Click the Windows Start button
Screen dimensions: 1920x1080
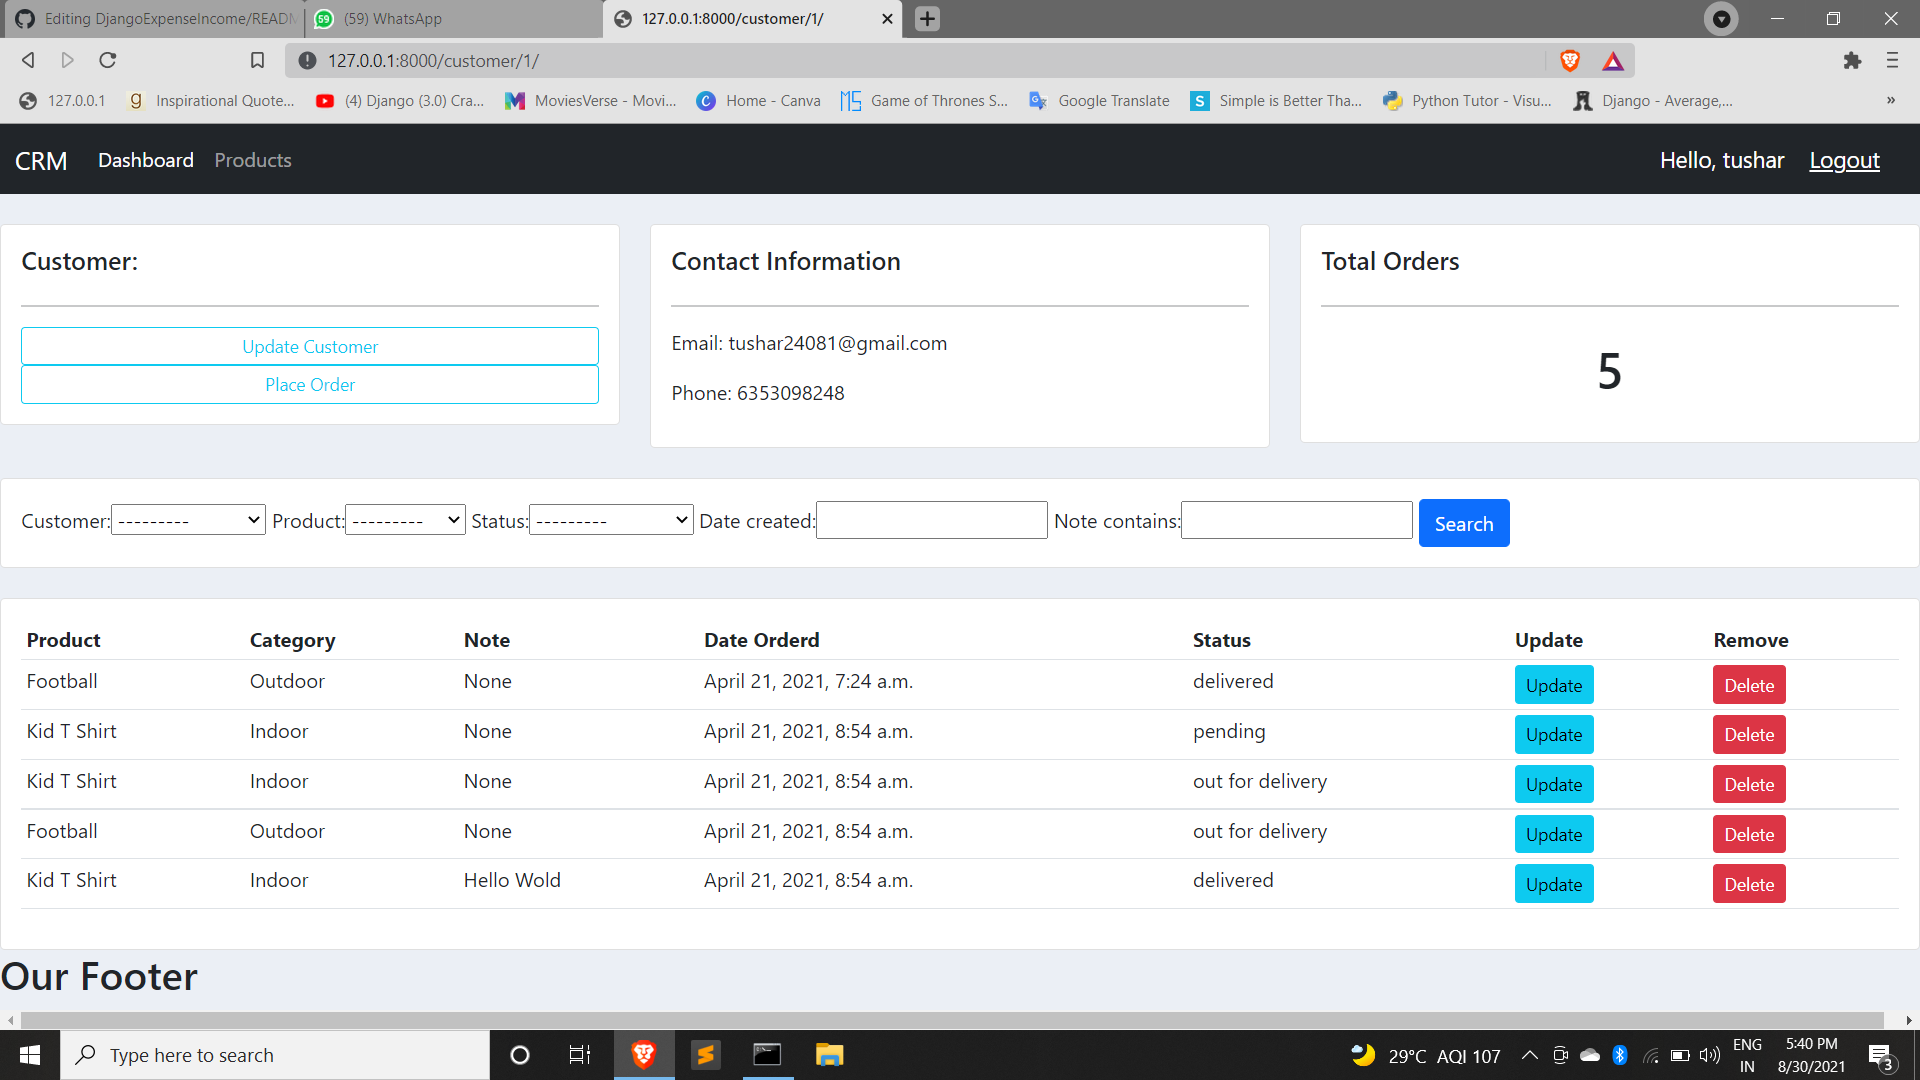point(29,1055)
